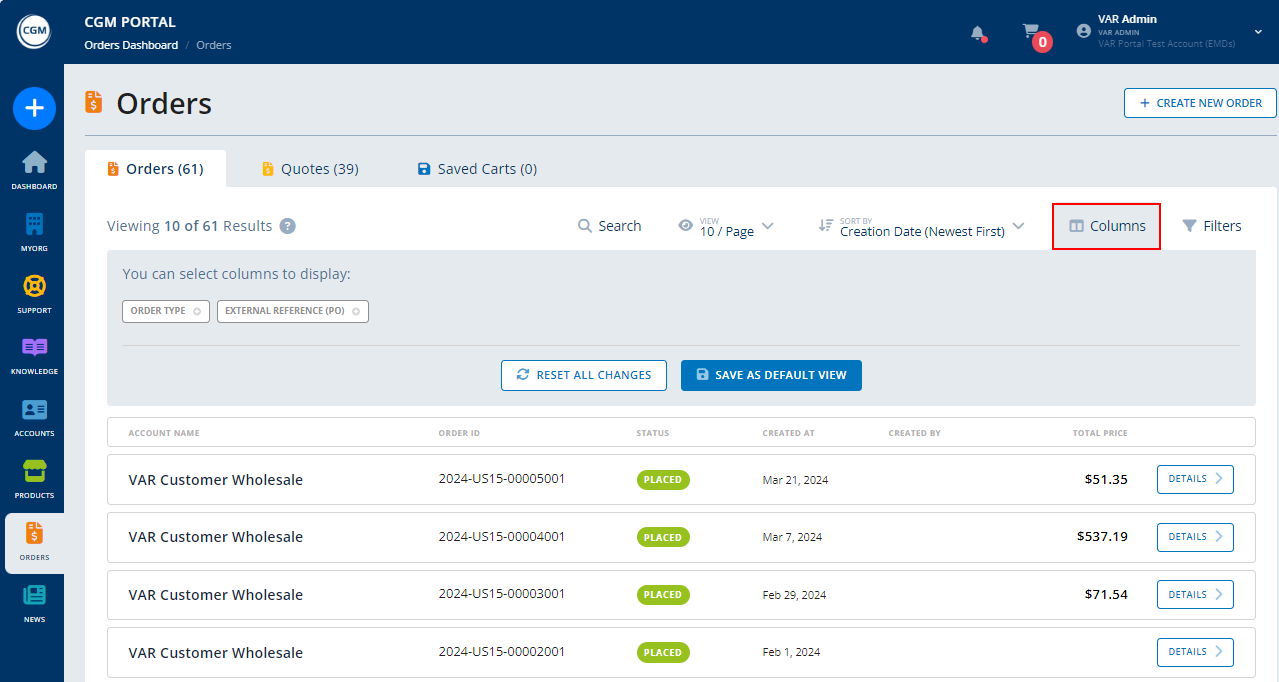Click Reset All Changes button
The image size is (1279, 682).
[x=584, y=375]
